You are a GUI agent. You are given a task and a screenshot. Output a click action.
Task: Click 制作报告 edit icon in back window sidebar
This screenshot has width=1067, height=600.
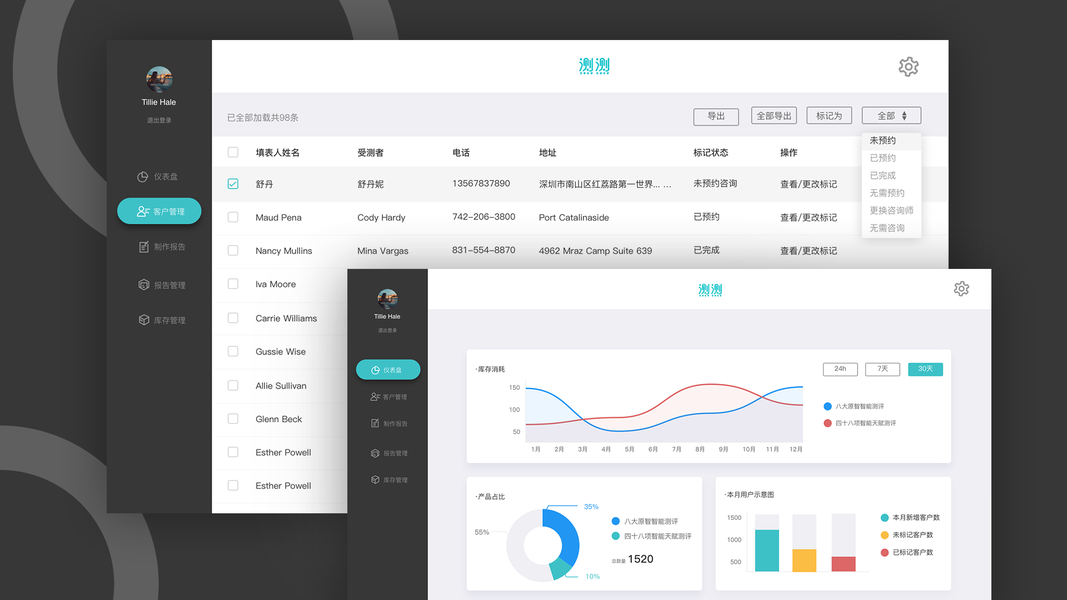tap(144, 247)
